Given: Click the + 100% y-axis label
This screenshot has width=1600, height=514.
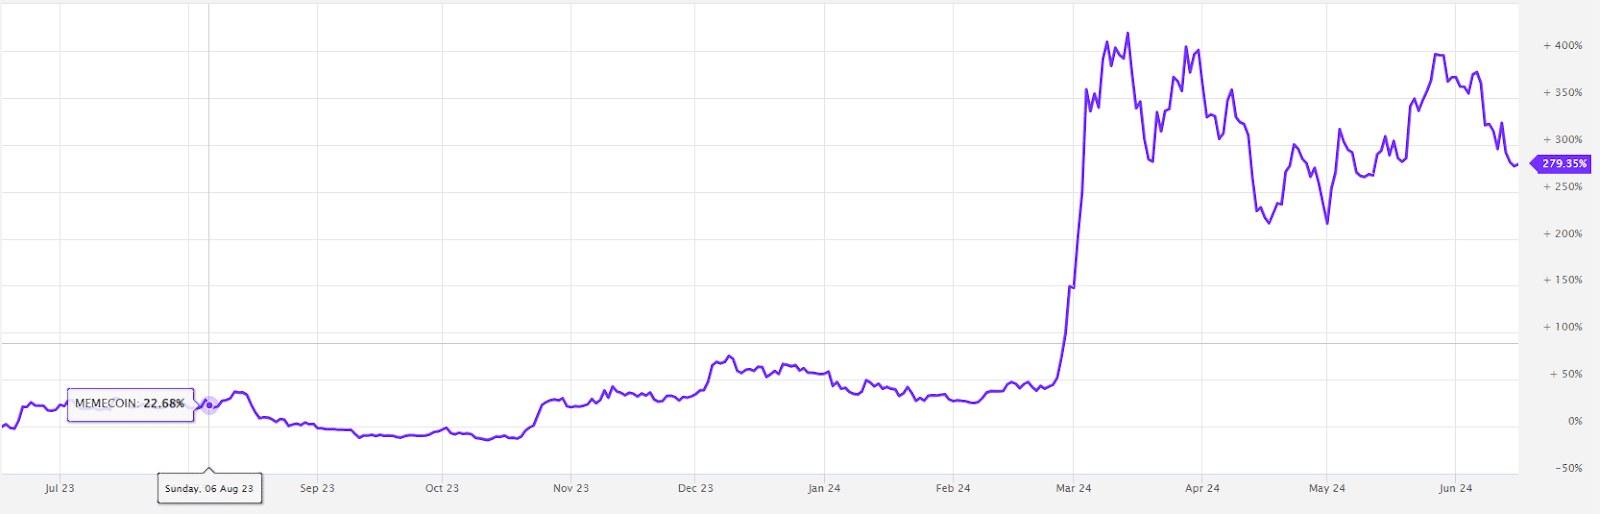Looking at the screenshot, I should [x=1563, y=327].
